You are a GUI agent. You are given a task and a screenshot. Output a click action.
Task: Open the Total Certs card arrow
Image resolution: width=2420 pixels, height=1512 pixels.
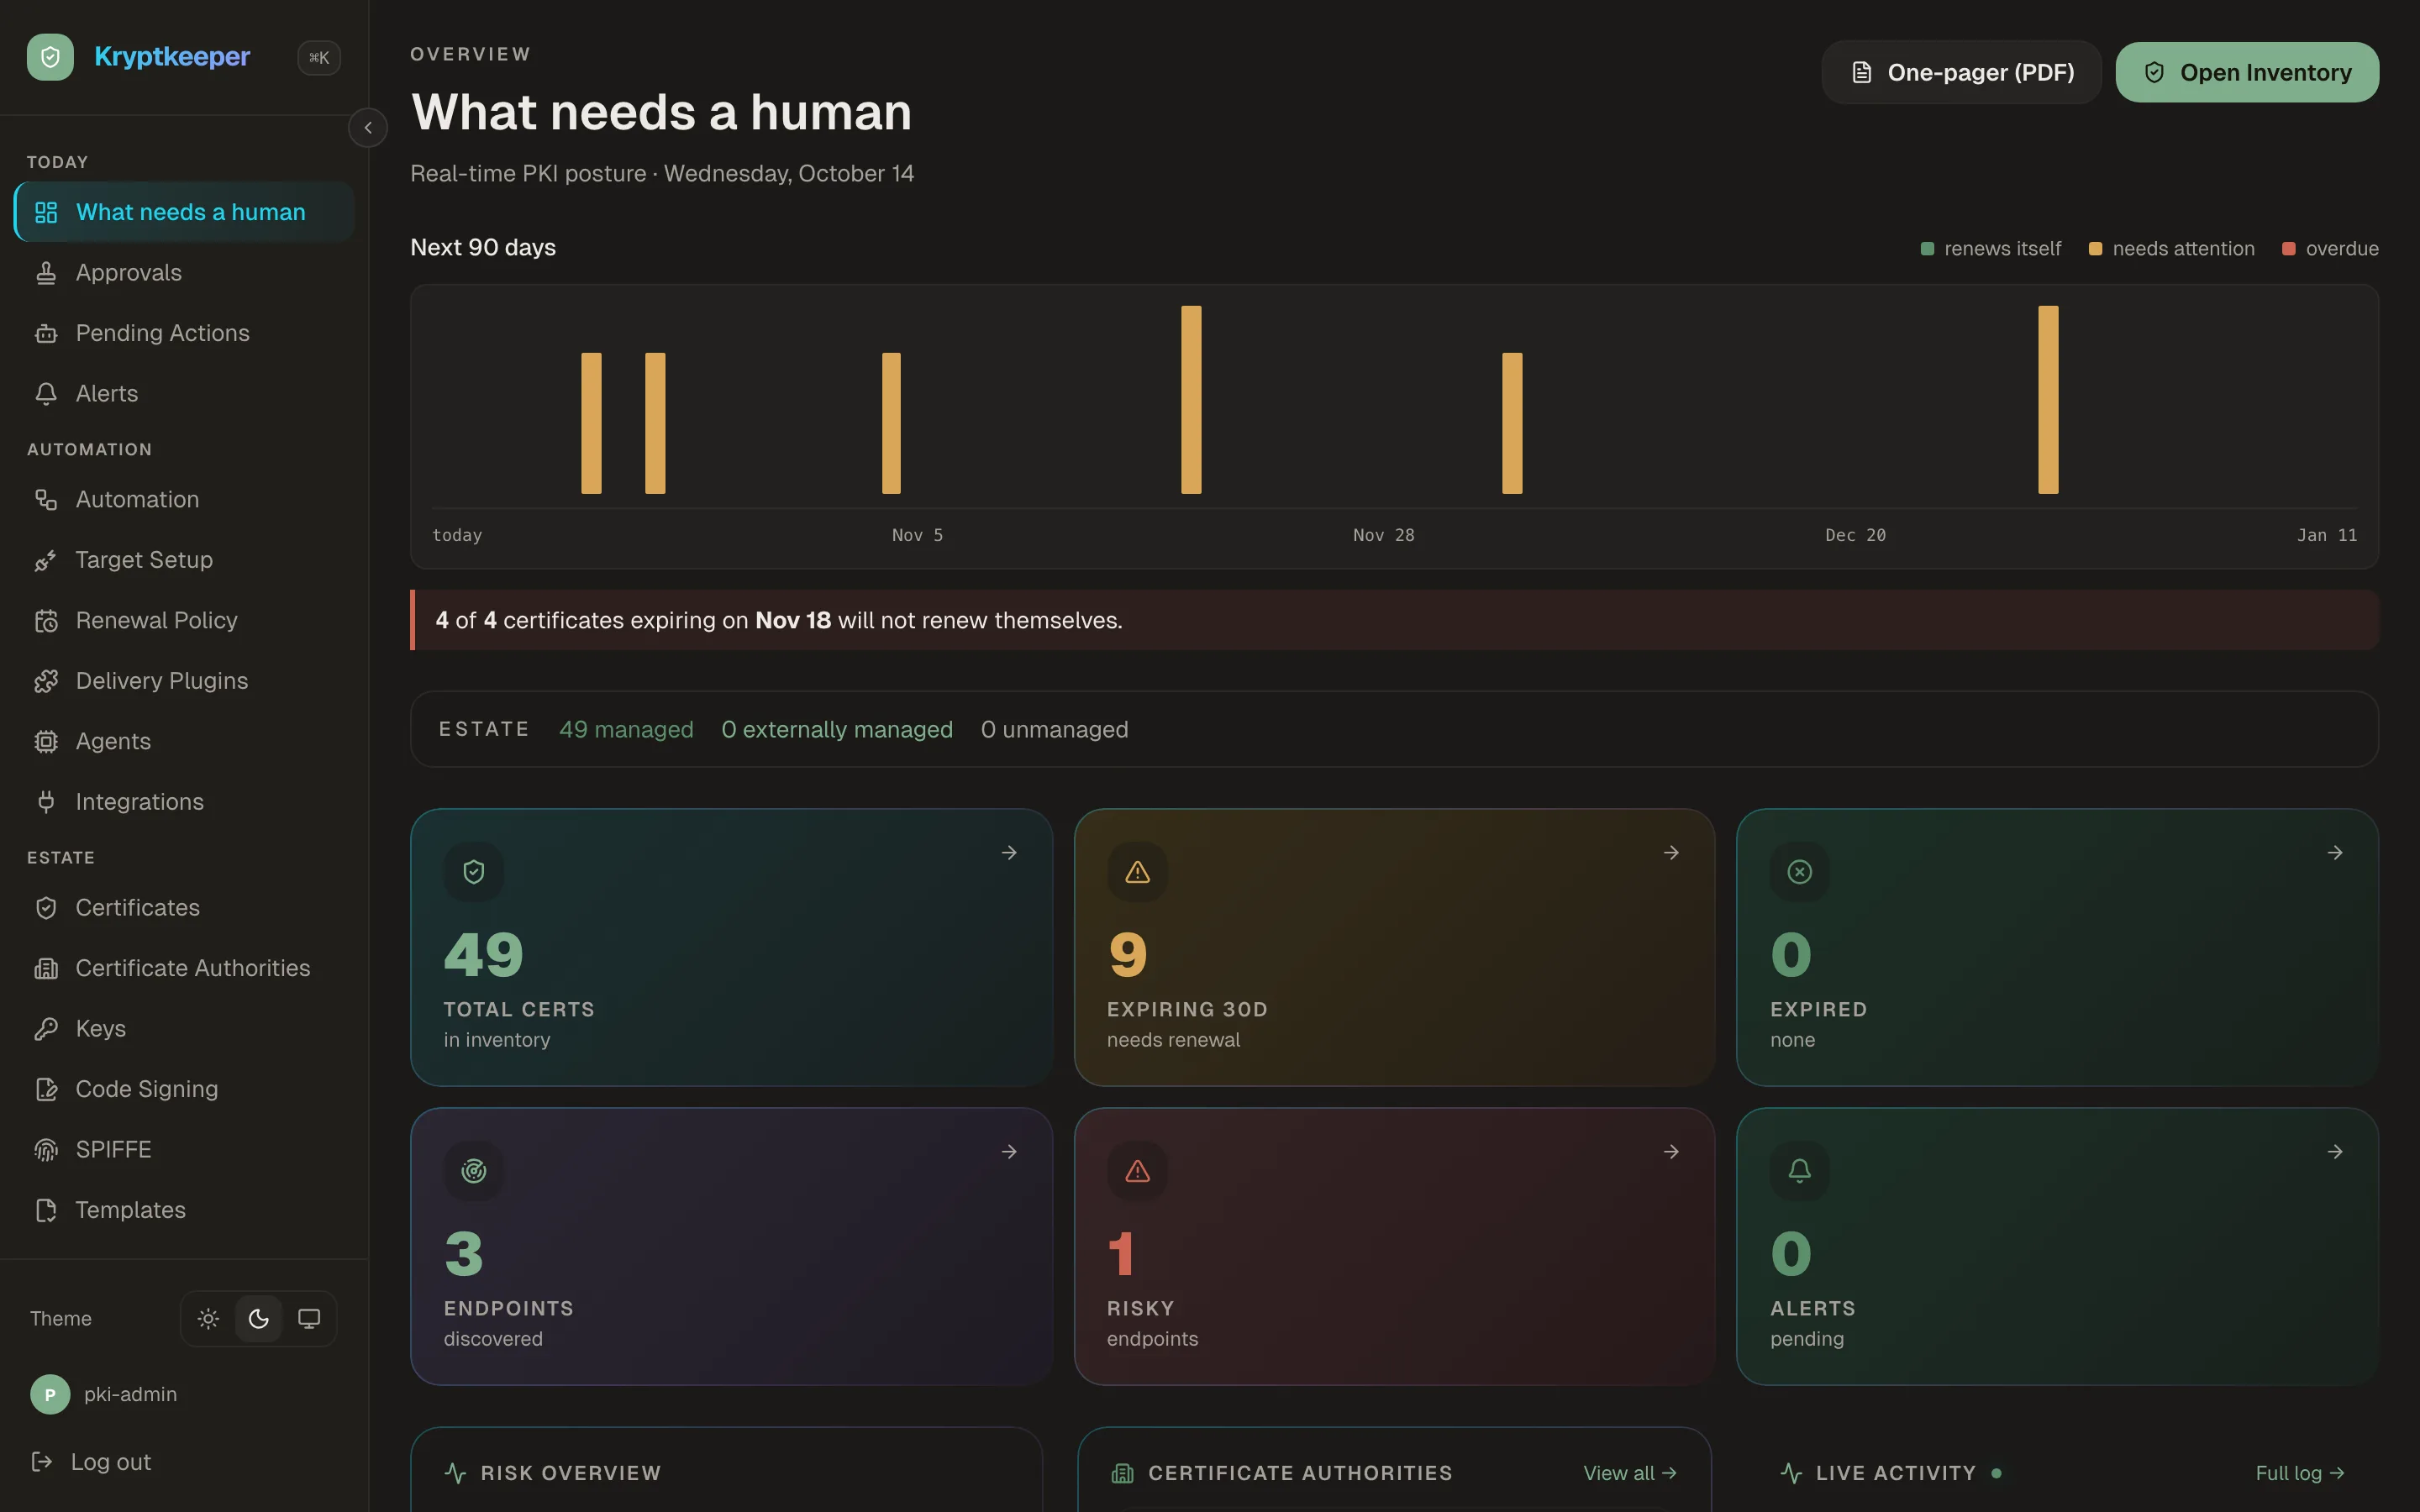(1009, 853)
